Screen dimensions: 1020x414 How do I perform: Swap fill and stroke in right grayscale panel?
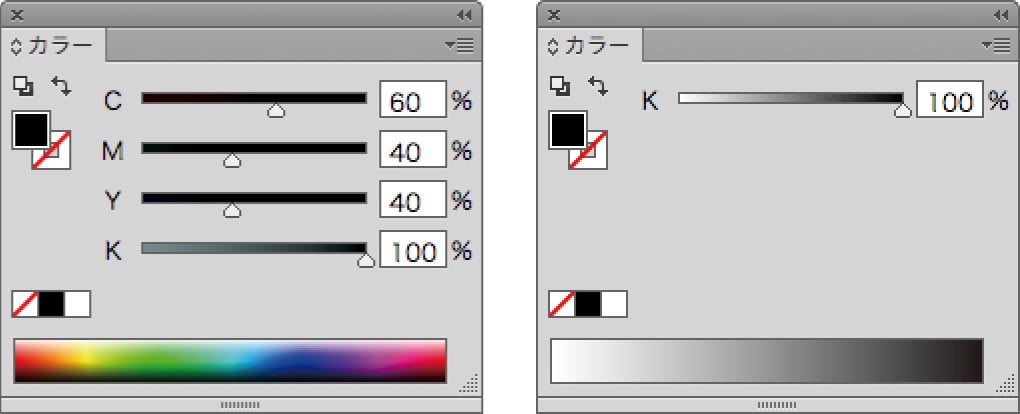point(598,87)
